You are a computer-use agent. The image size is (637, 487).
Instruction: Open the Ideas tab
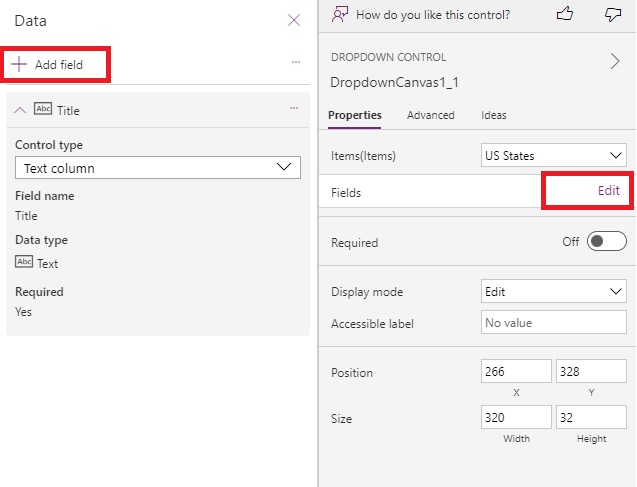494,115
